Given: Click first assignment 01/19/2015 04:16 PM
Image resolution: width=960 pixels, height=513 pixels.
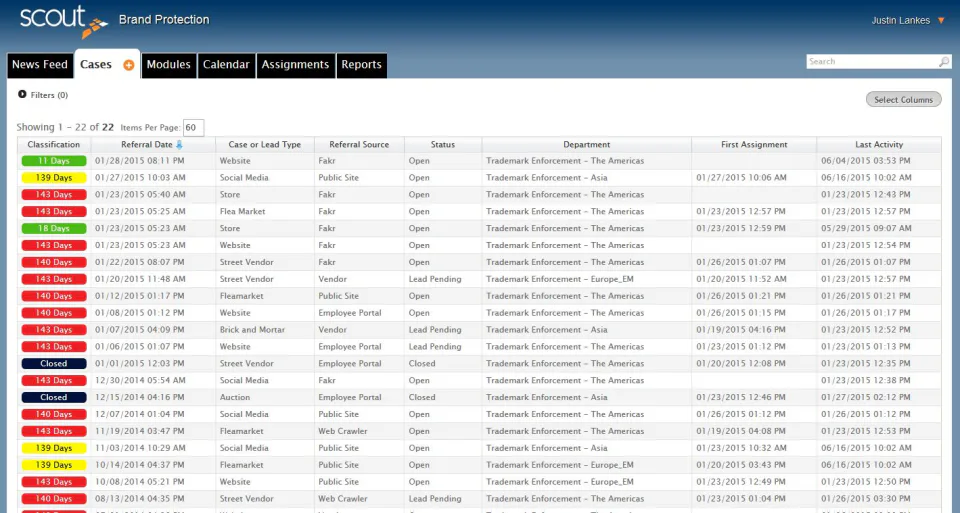Looking at the screenshot, I should point(741,329).
